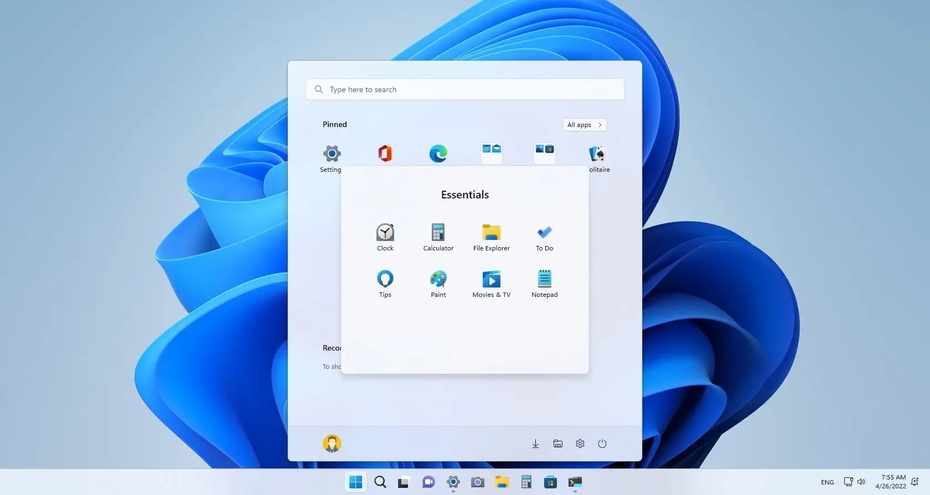The height and width of the screenshot is (495, 930).
Task: Open the Power options menu
Action: pyautogui.click(x=602, y=443)
